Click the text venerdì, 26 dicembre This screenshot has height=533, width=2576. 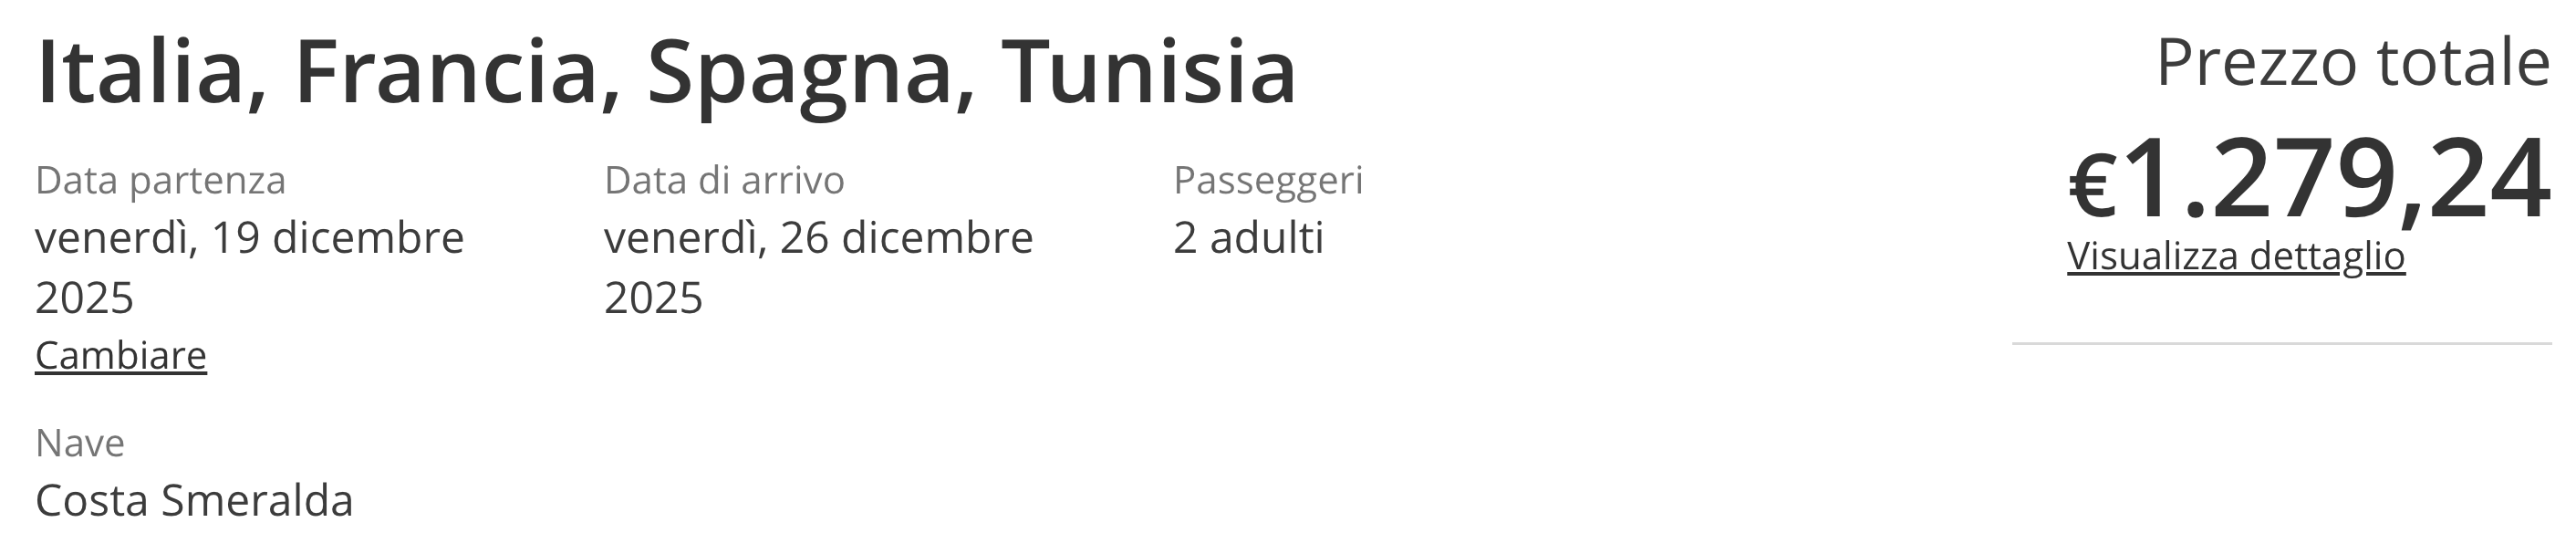click(818, 238)
